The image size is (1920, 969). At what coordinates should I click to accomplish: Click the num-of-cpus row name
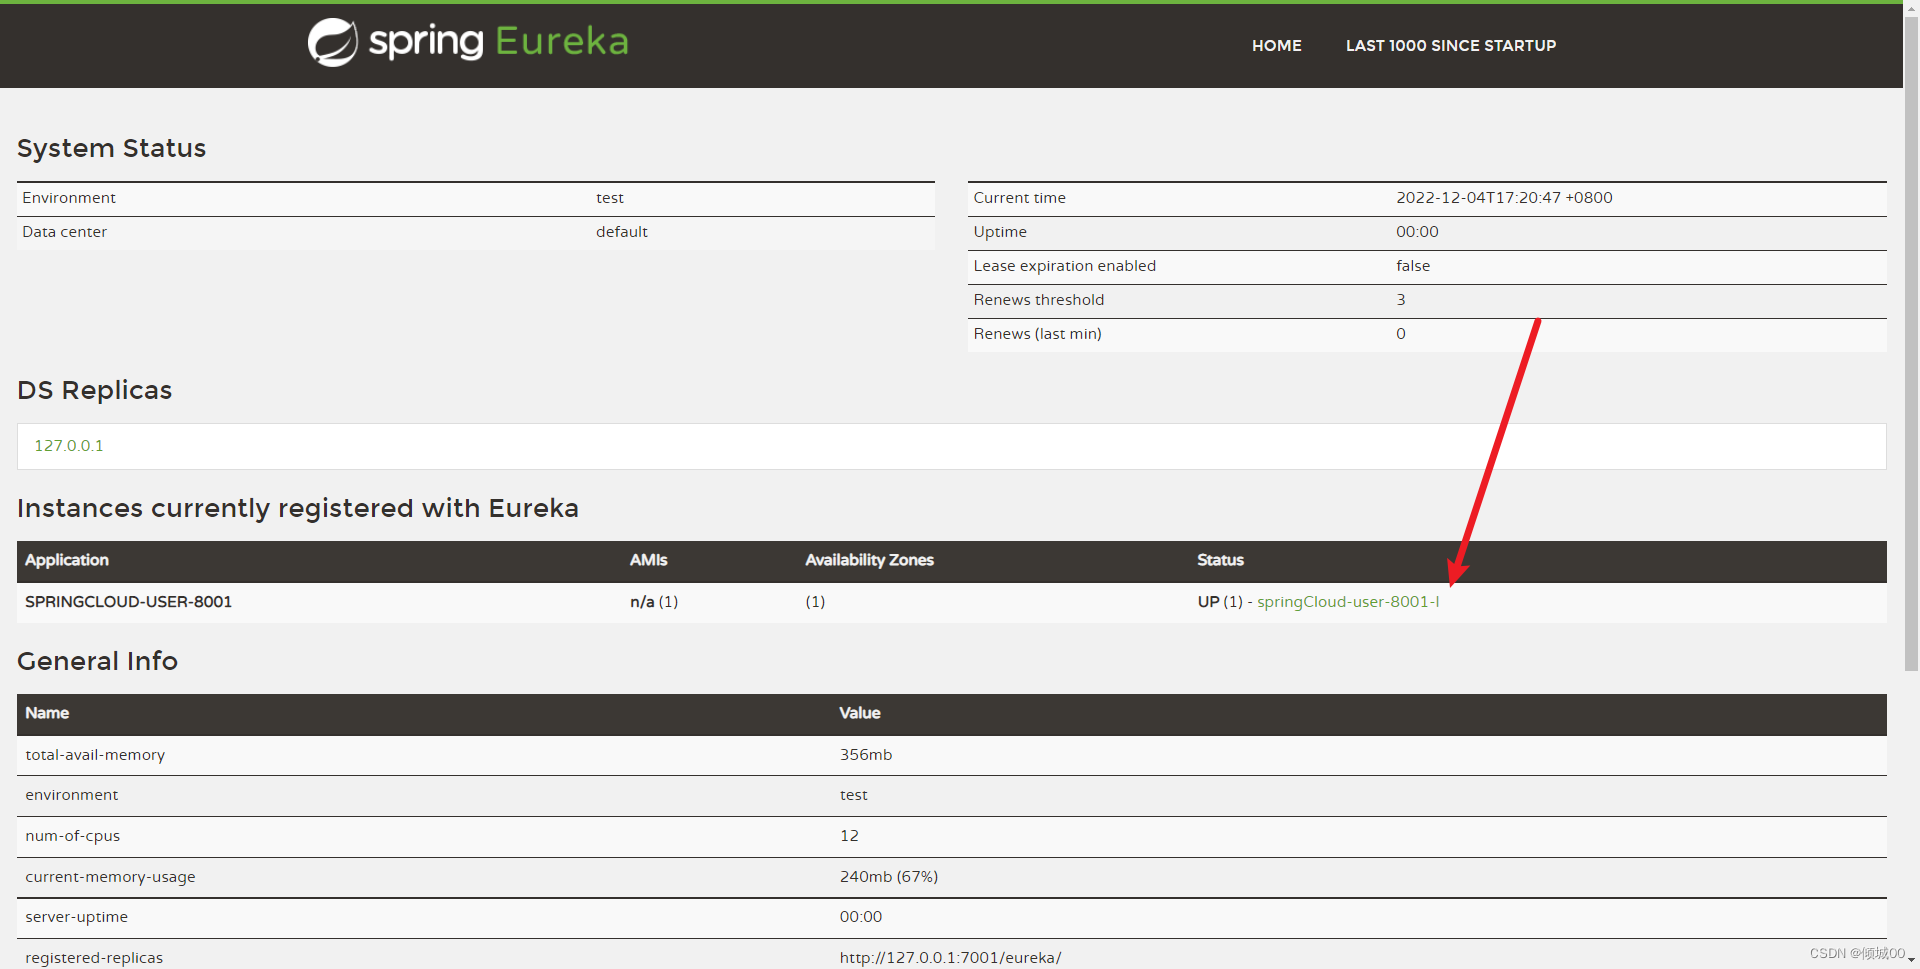coord(72,836)
